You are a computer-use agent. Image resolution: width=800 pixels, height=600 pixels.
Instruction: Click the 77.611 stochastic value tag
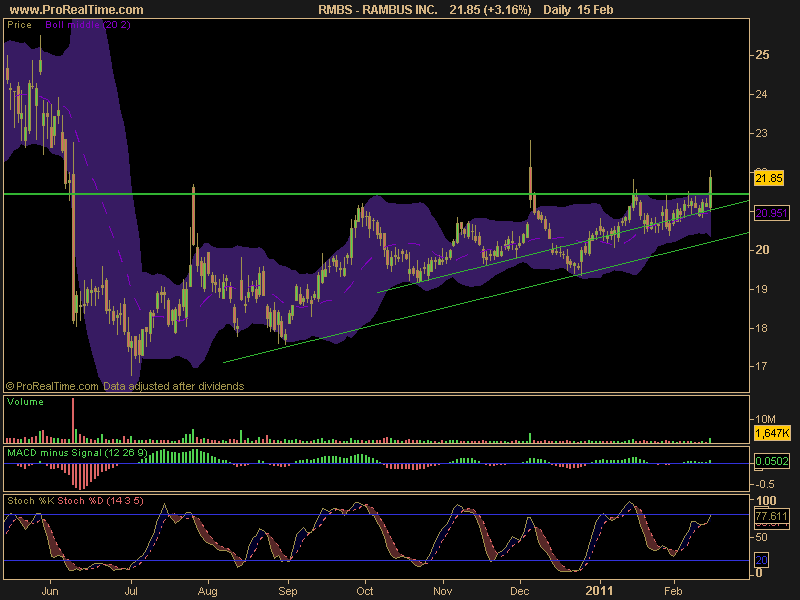tap(771, 516)
